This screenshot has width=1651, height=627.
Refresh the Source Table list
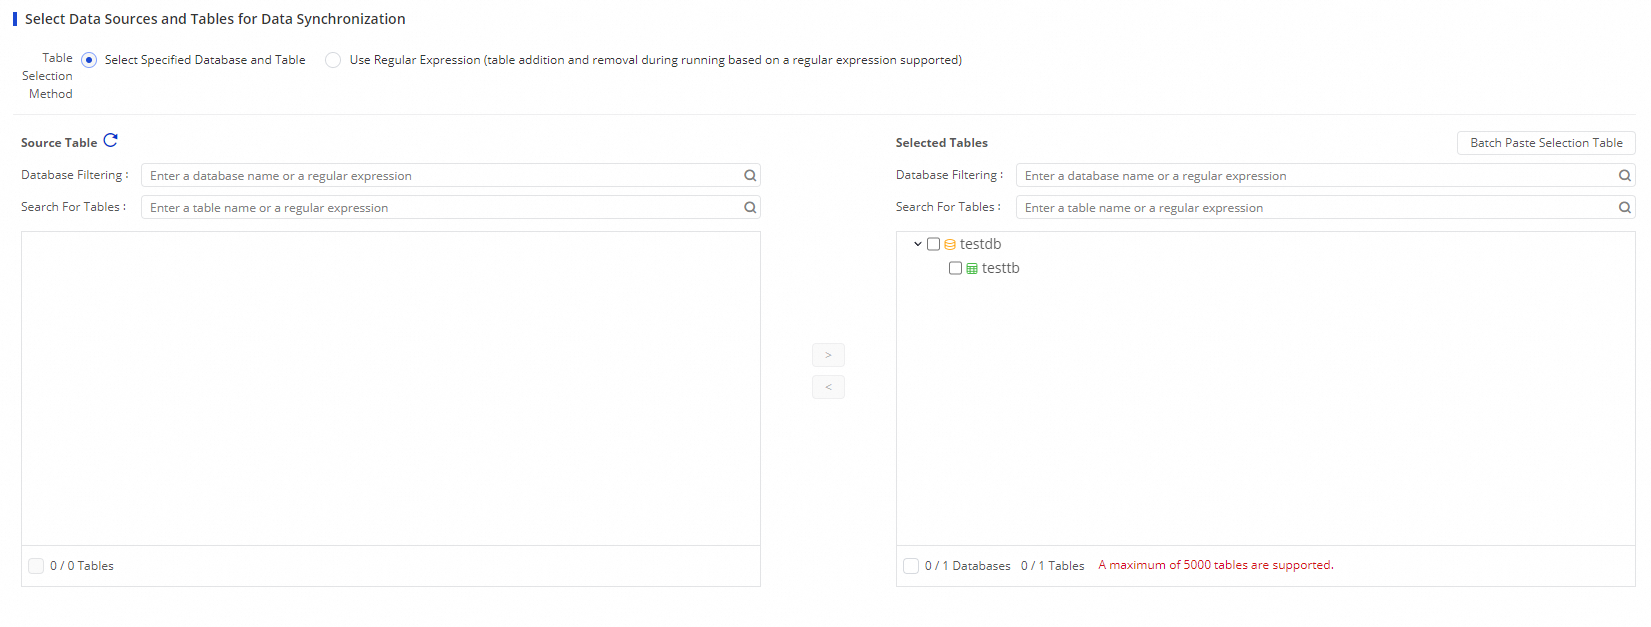point(111,141)
